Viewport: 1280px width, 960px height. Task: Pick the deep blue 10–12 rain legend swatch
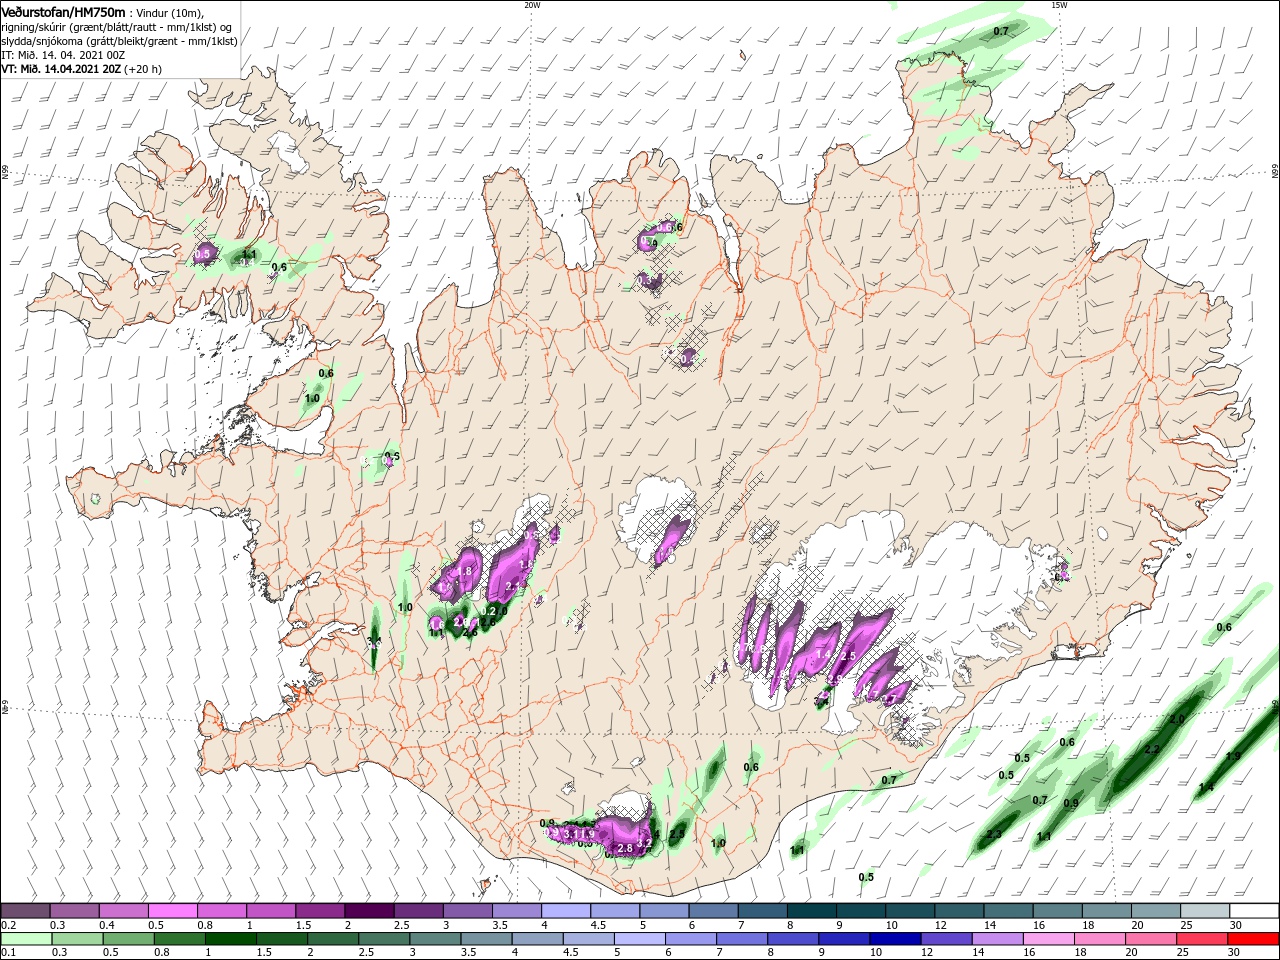coord(897,939)
